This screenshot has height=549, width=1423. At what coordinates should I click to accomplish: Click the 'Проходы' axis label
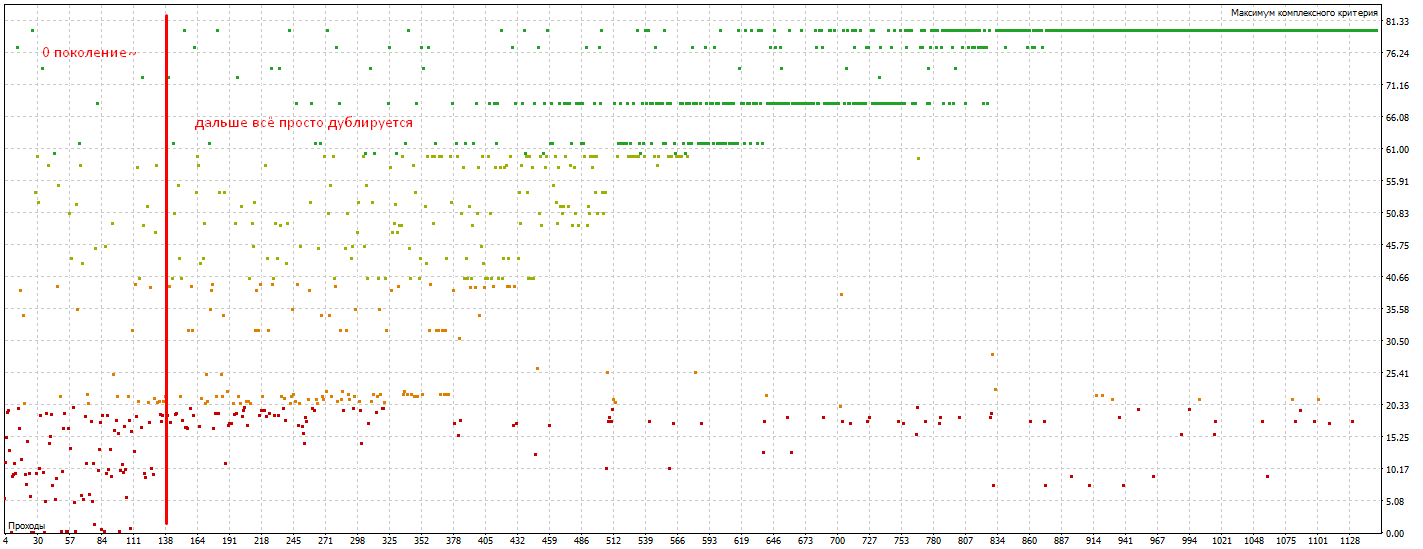point(27,525)
